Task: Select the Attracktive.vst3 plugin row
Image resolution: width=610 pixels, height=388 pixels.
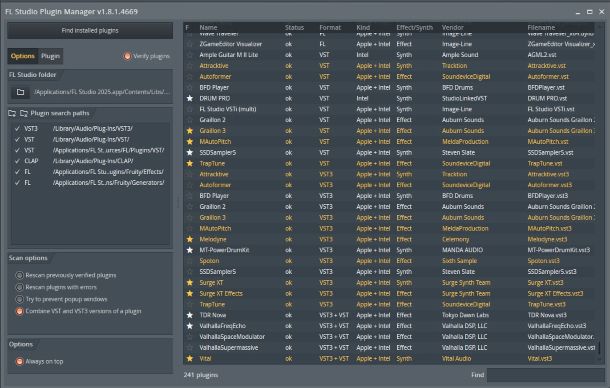Action: (390, 174)
